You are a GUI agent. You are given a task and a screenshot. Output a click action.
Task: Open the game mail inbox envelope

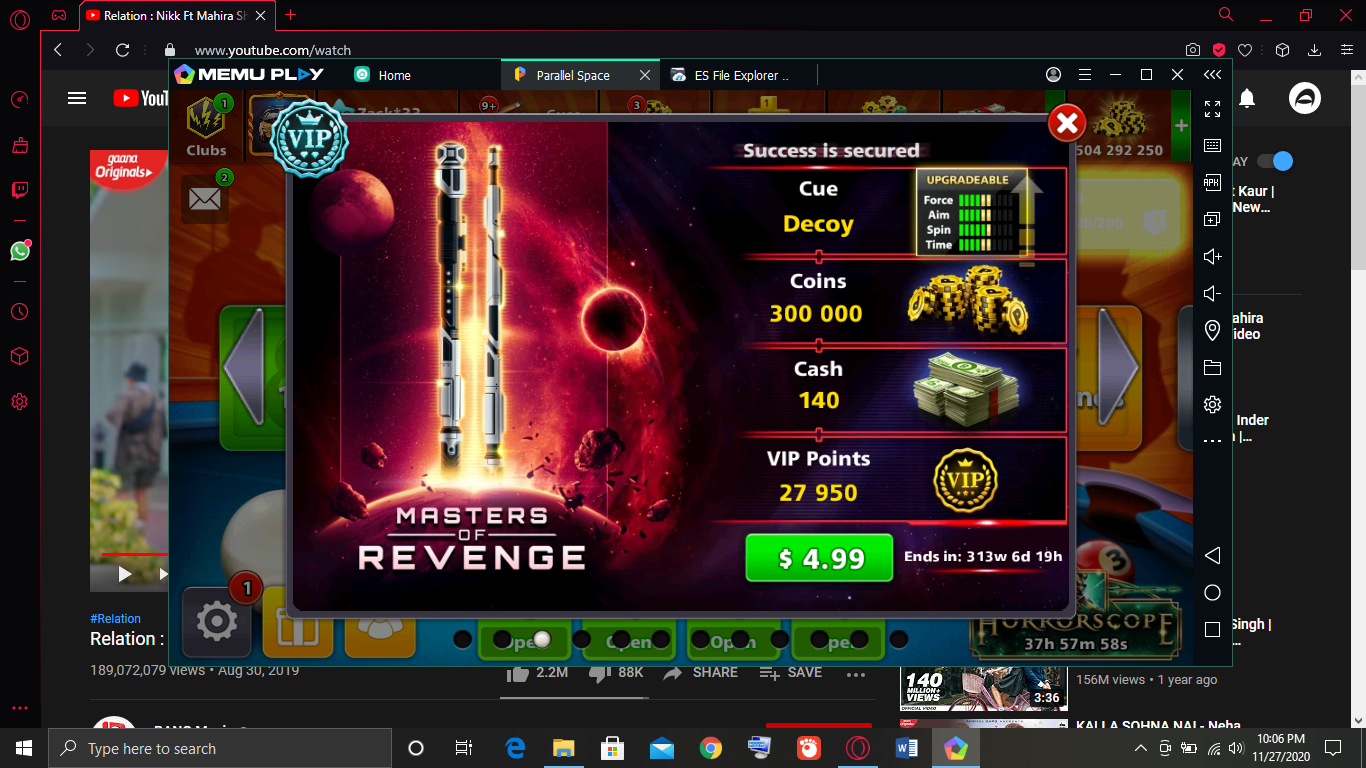point(204,198)
